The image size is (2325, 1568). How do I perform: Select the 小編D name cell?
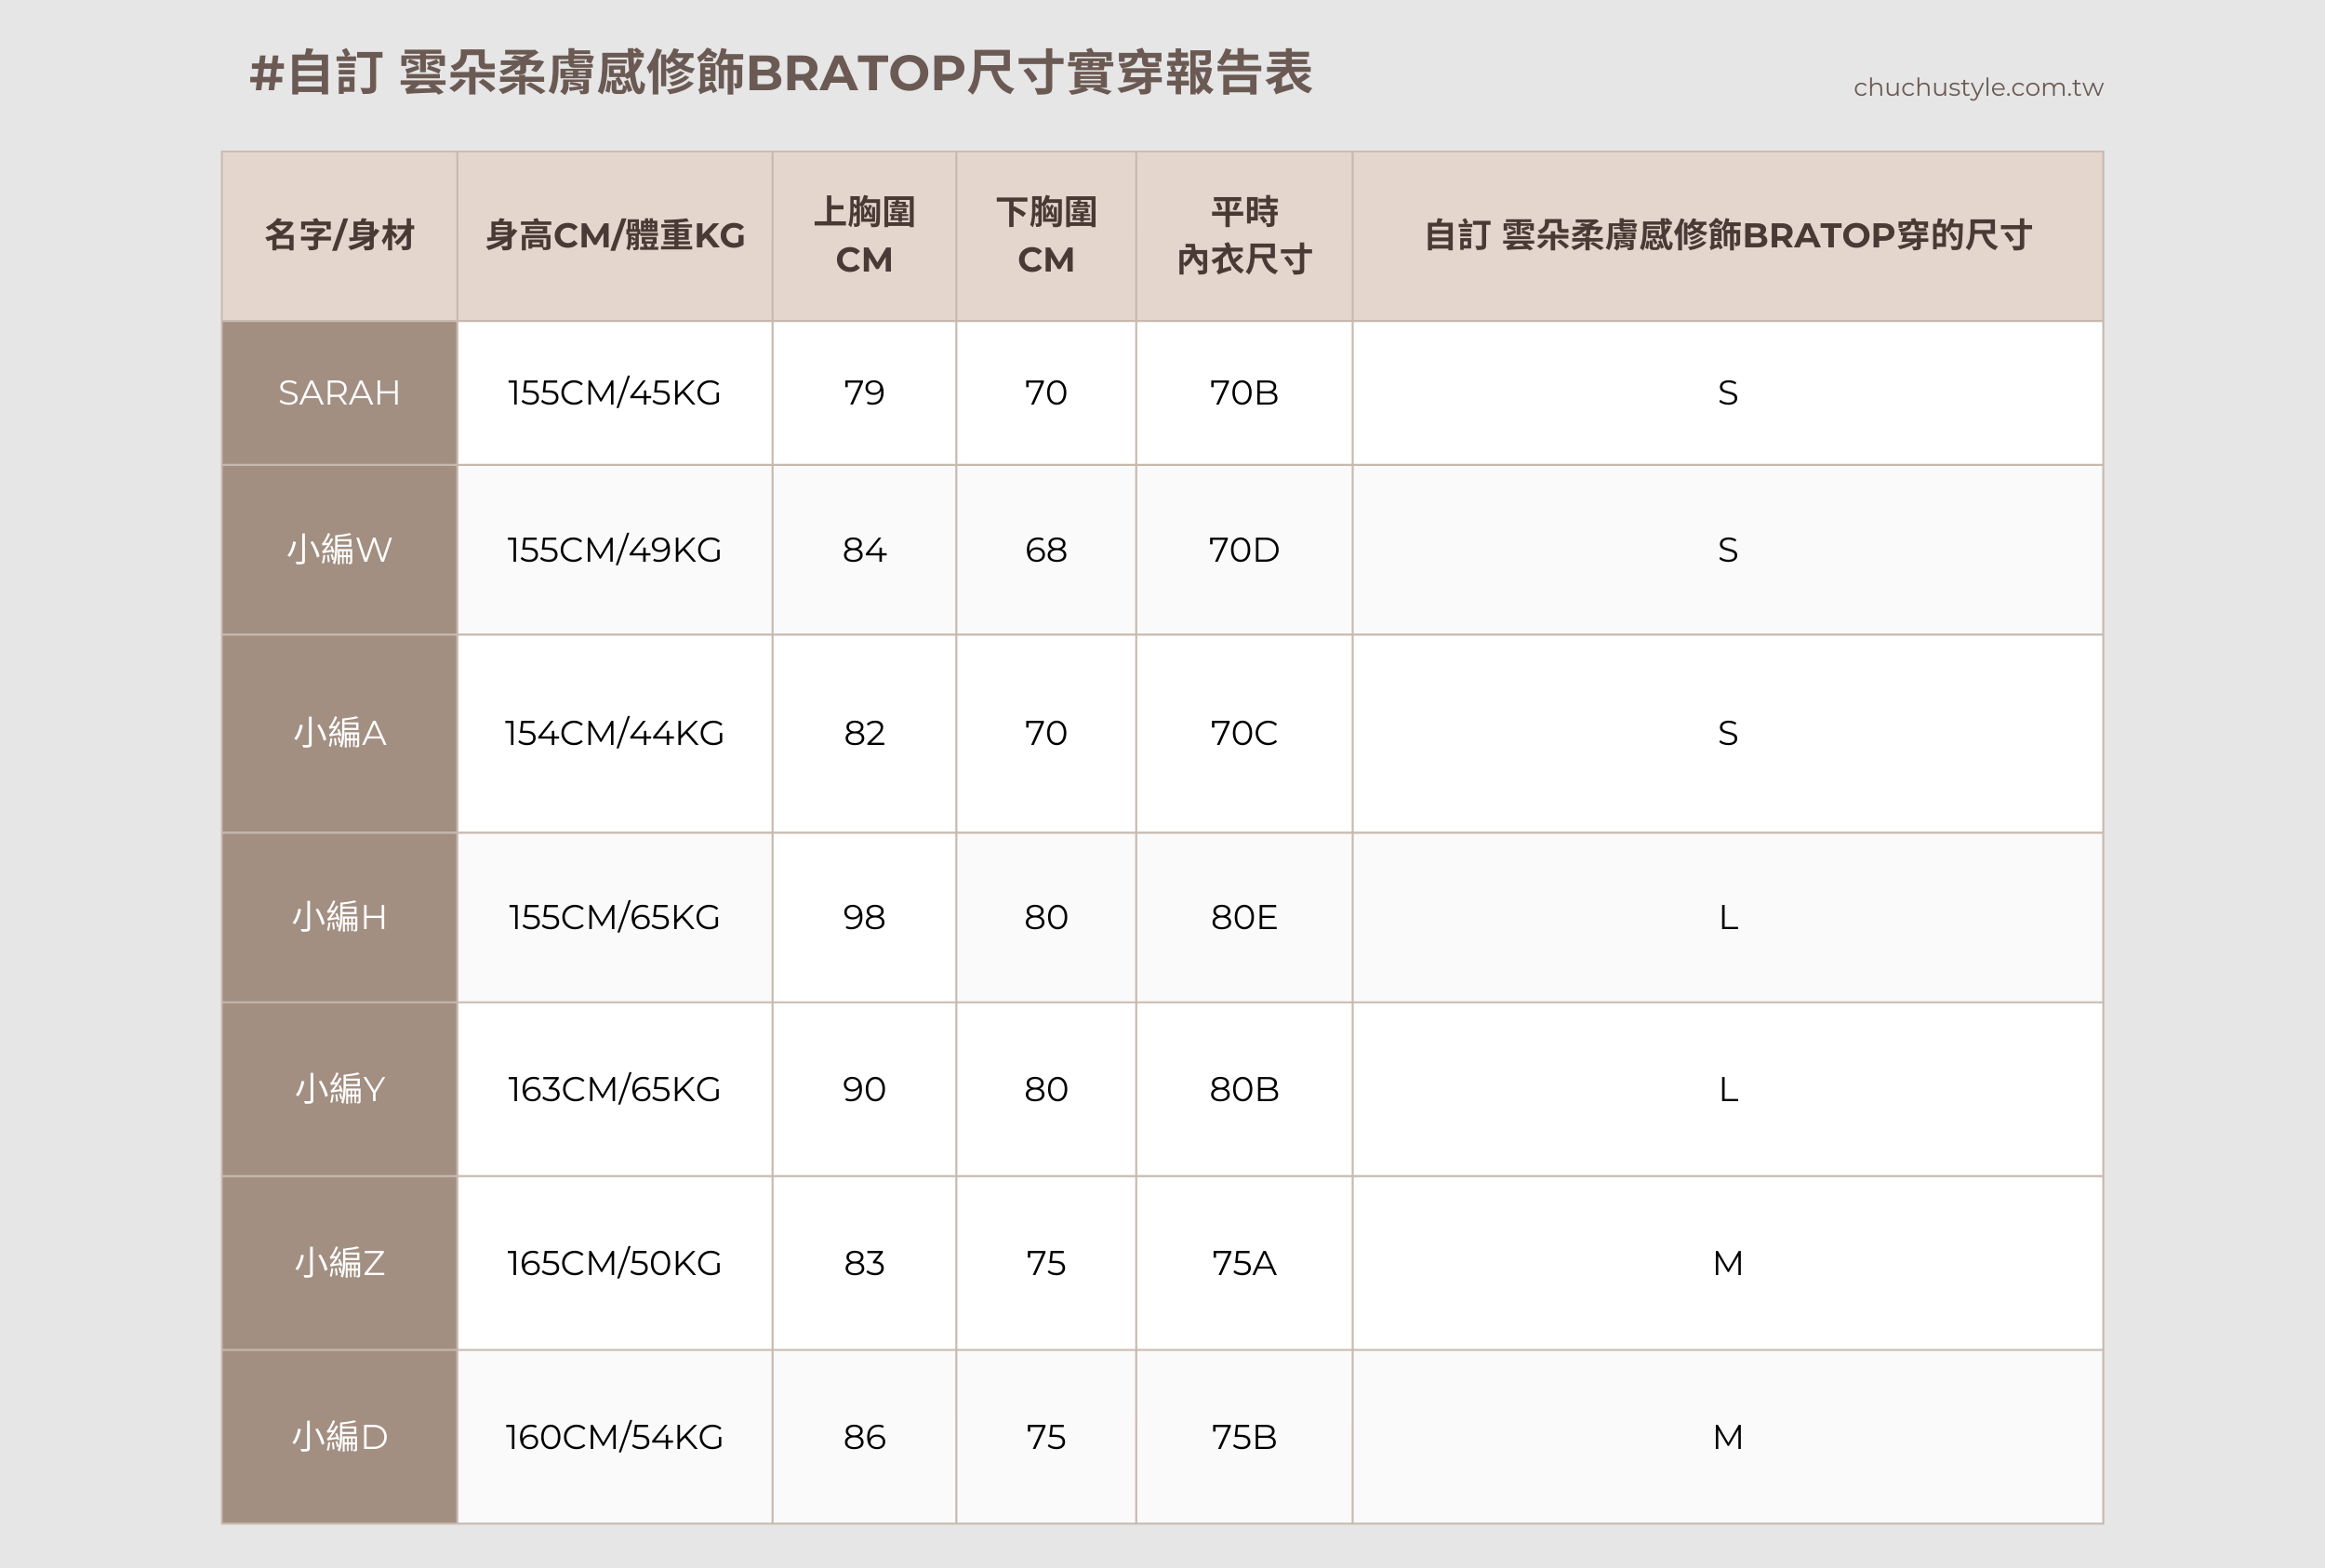pos(339,1437)
